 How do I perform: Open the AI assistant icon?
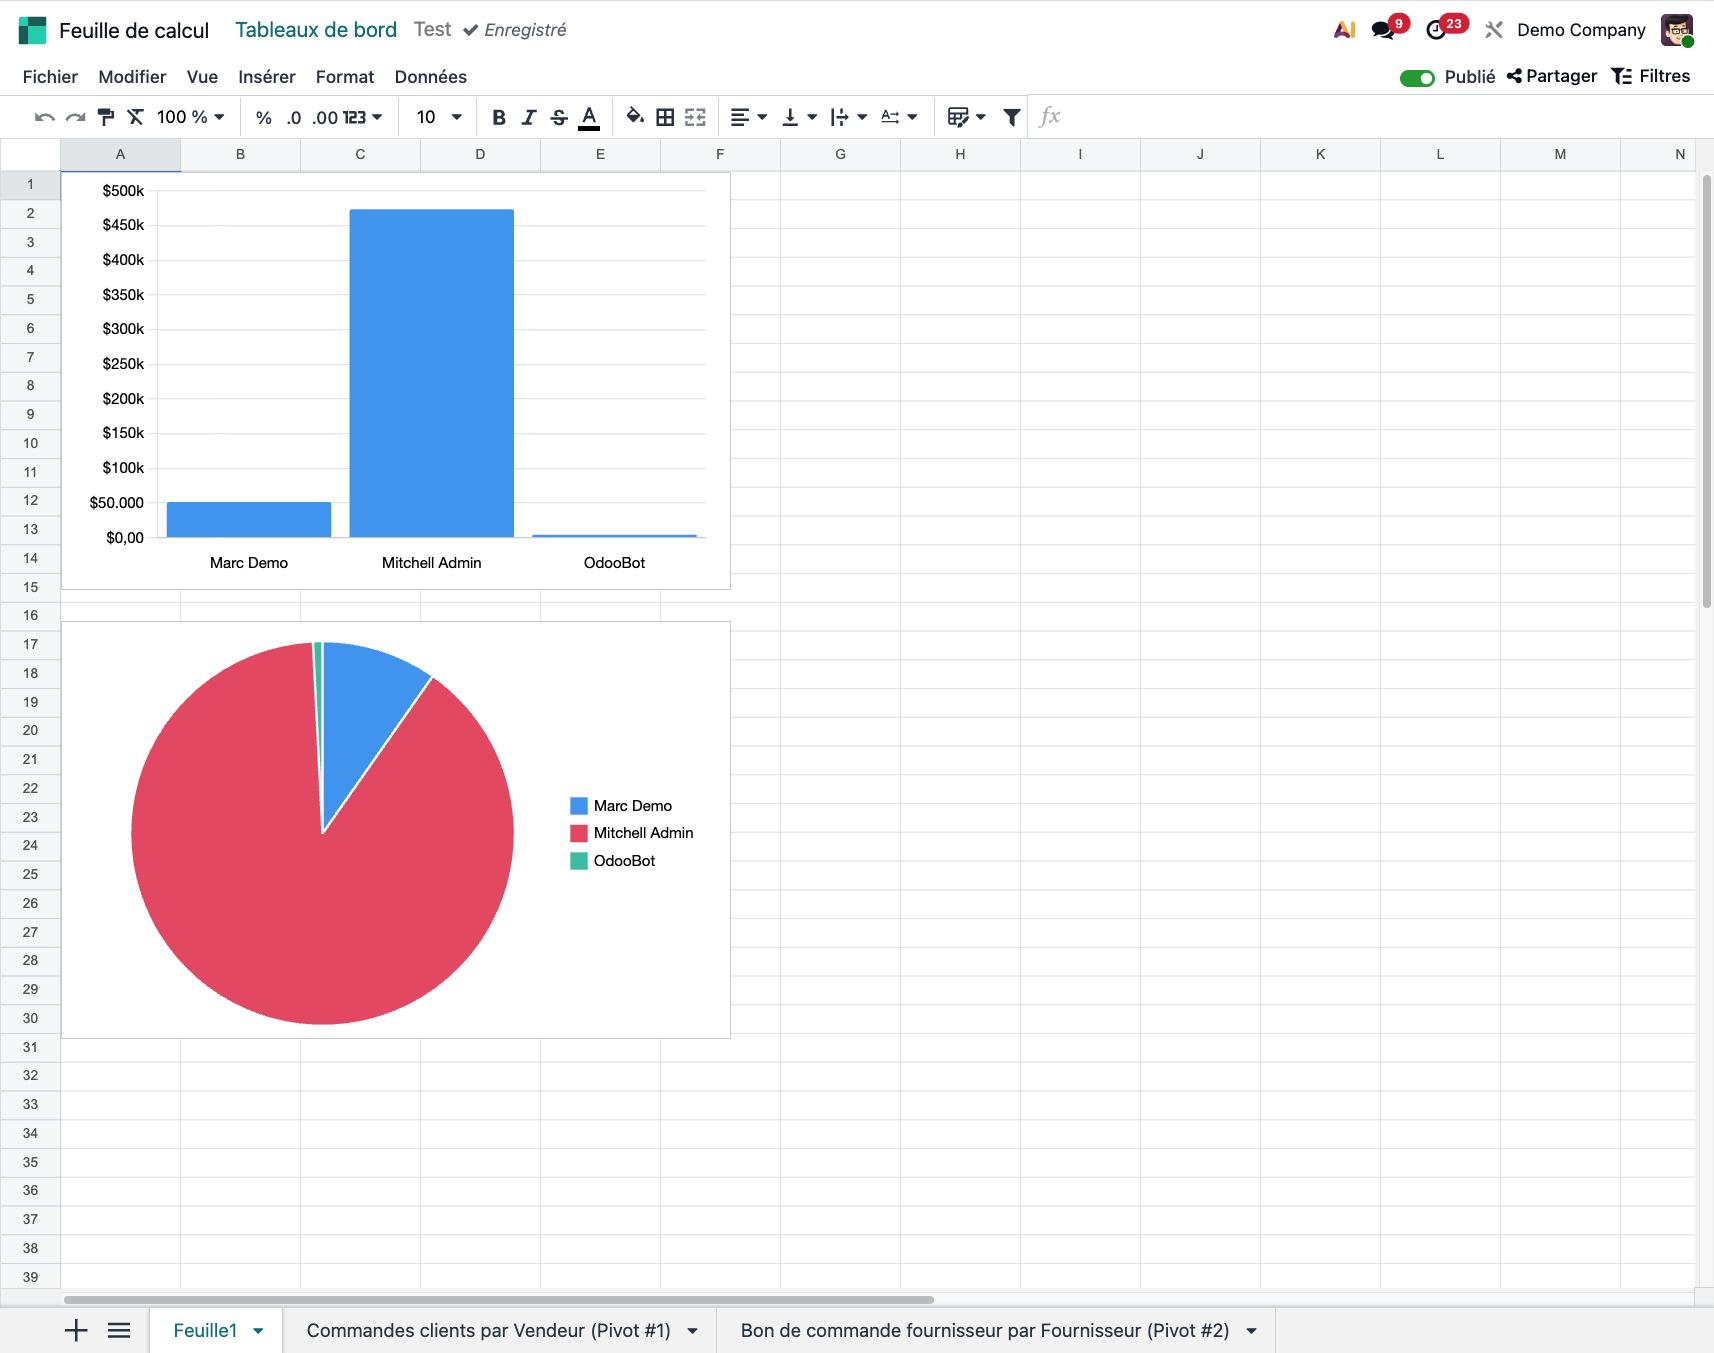click(x=1344, y=30)
